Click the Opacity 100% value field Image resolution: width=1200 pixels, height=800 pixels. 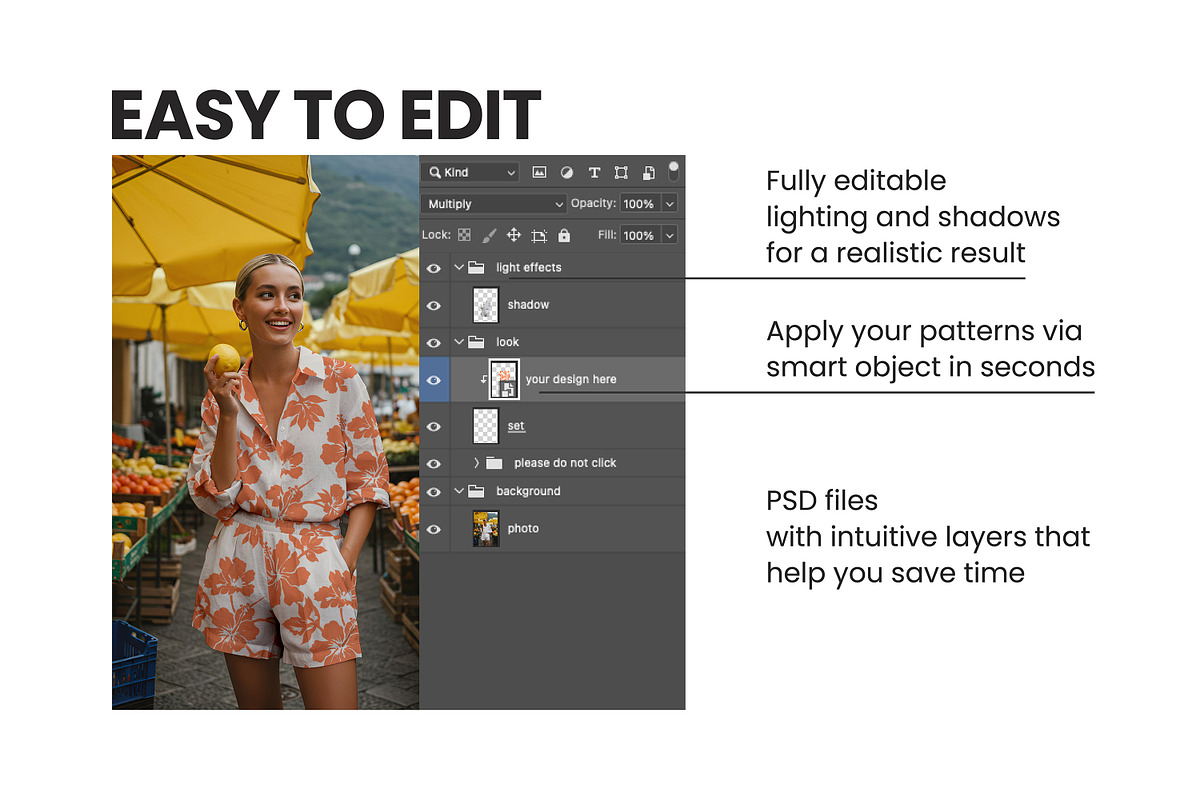[640, 204]
